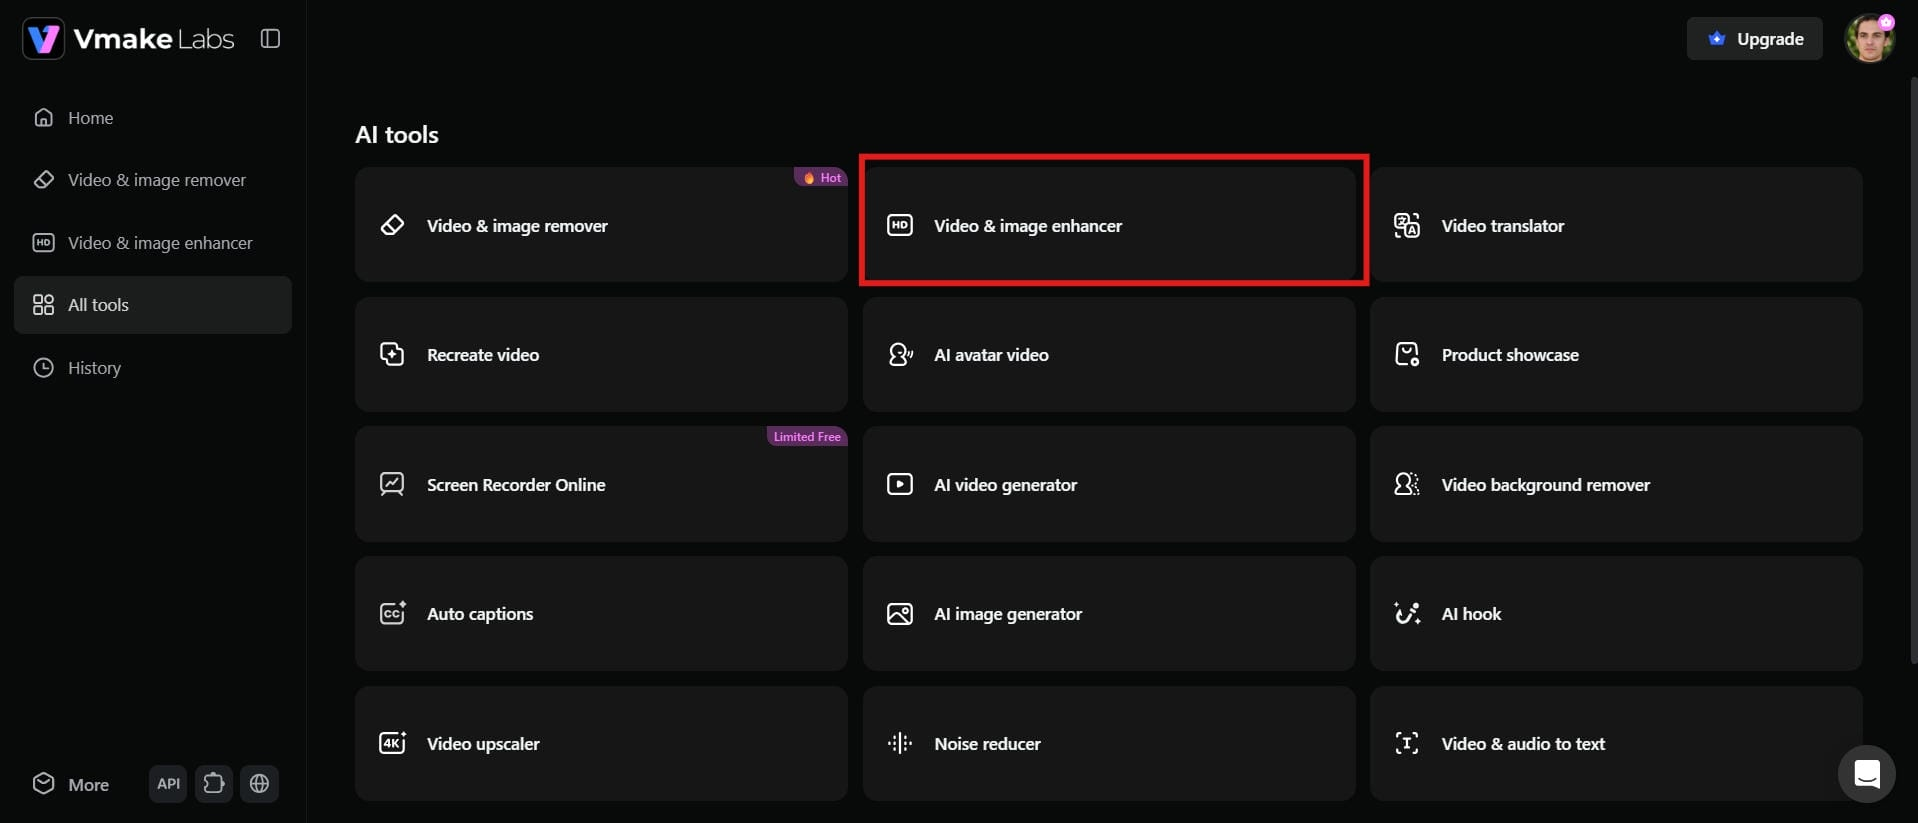Viewport: 1918px width, 823px height.
Task: Open Home in the sidebar
Action: (153, 118)
